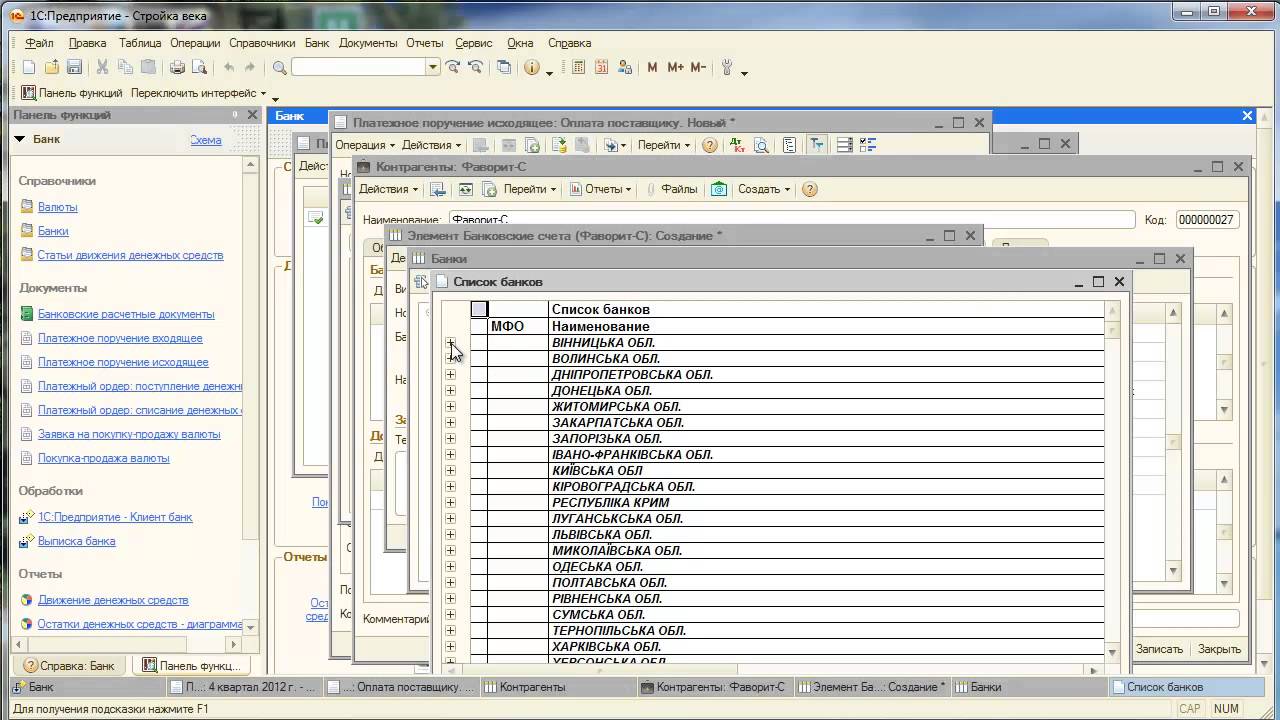
Task: Click help icon in Контрагенты toolbar
Action: (810, 189)
